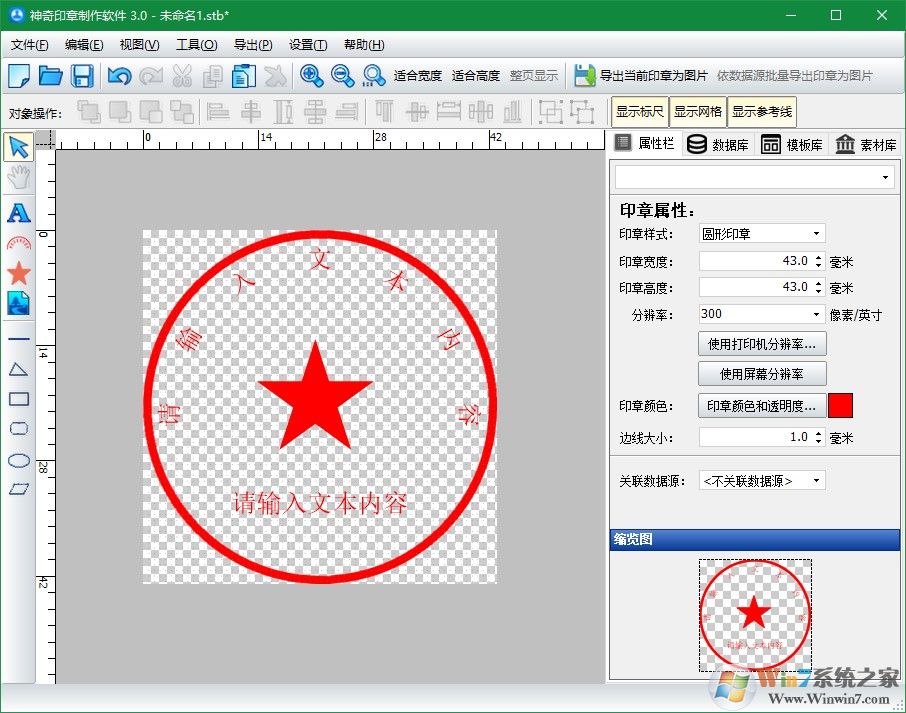Click the 使用打印机分辨率 button
The height and width of the screenshot is (713, 906).
coord(762,344)
